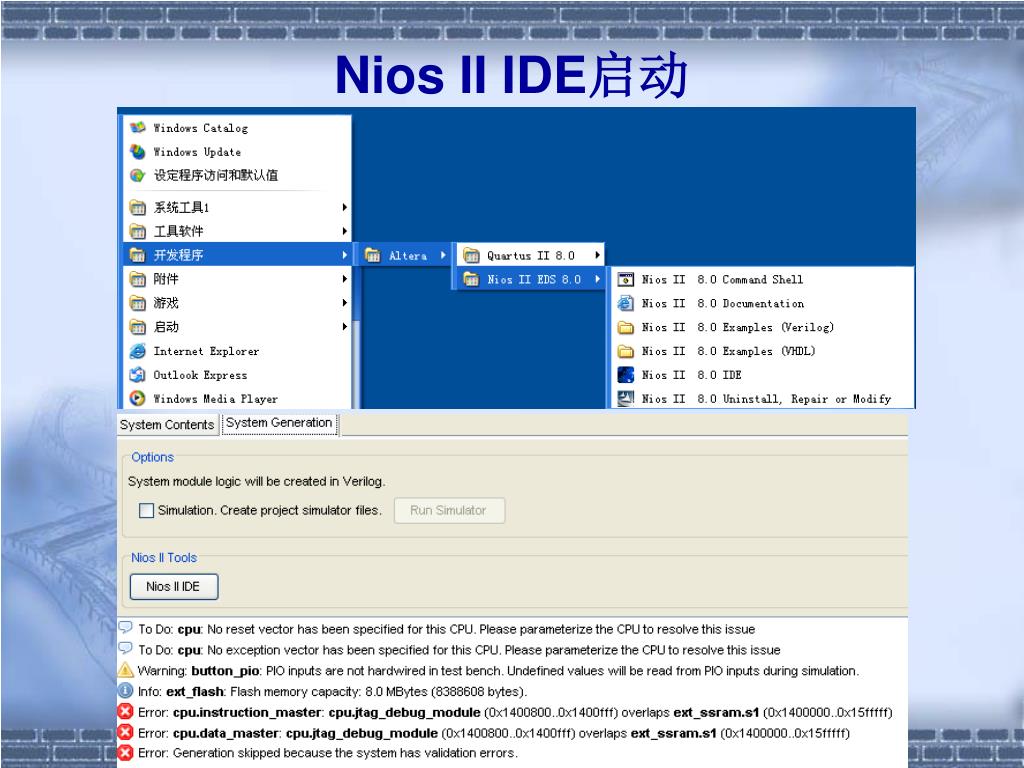The image size is (1024, 768).
Task: Select Nios II 8.0 Documentation menu text
Action: click(x=723, y=304)
